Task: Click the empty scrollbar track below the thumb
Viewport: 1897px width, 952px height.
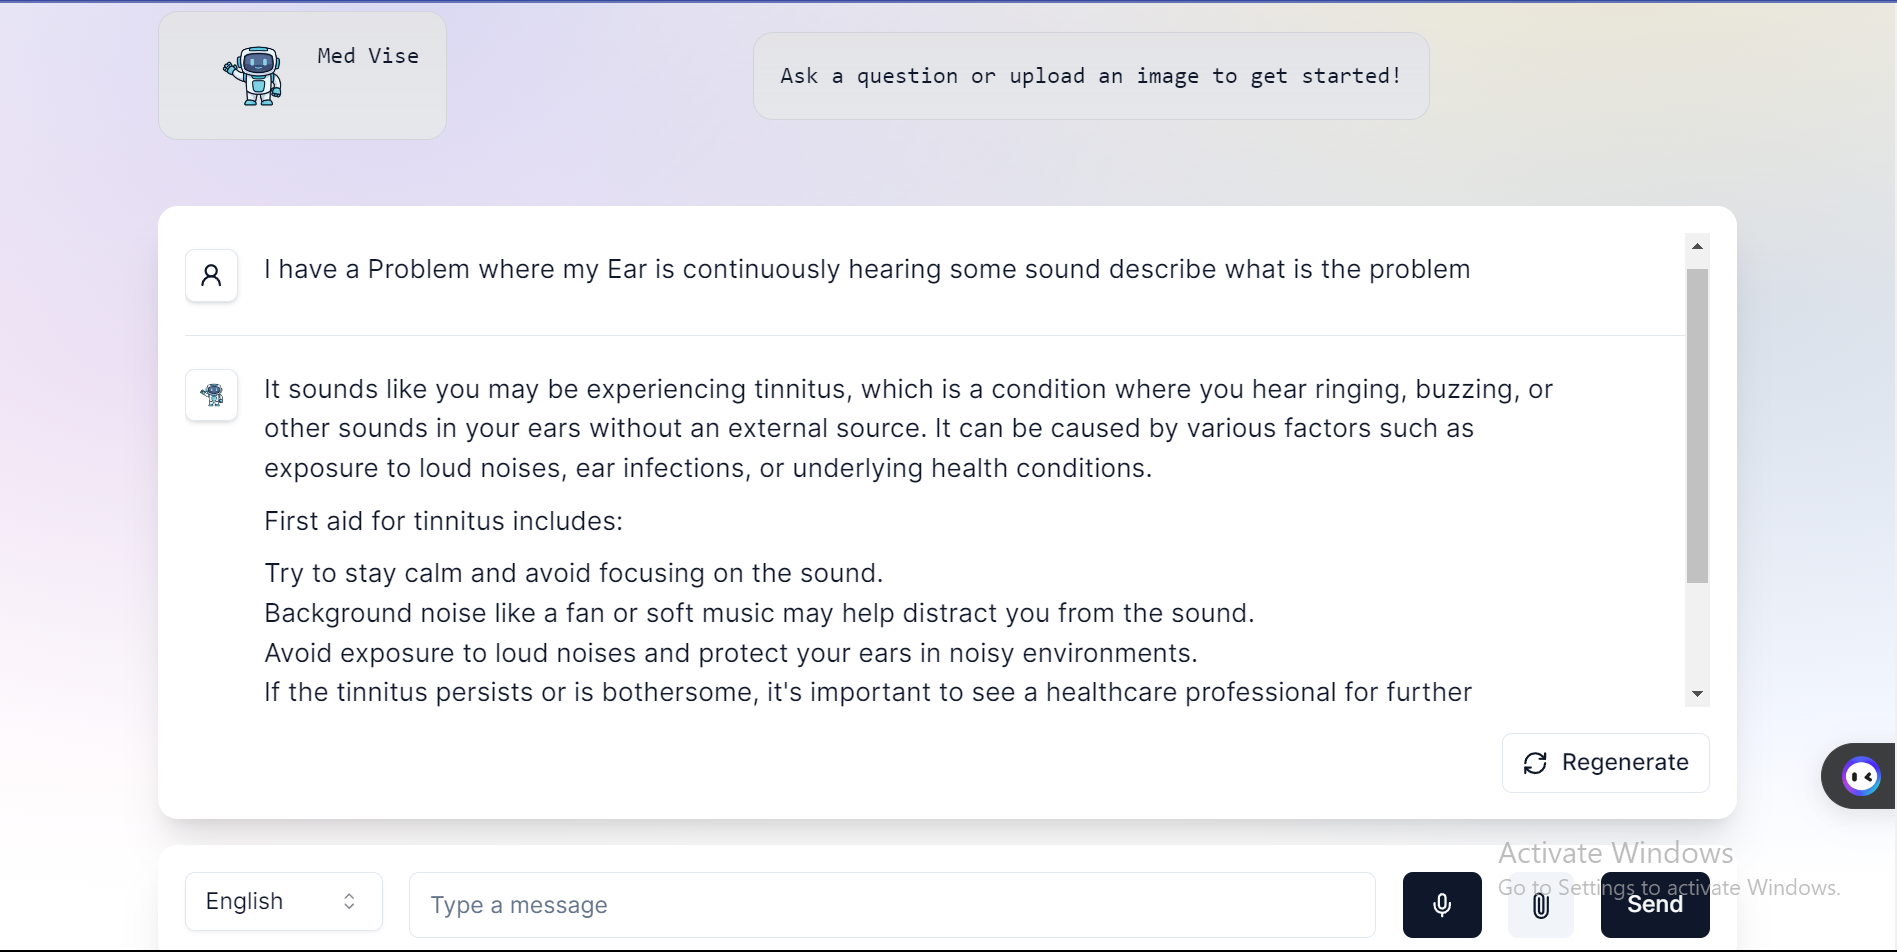Action: point(1697,635)
